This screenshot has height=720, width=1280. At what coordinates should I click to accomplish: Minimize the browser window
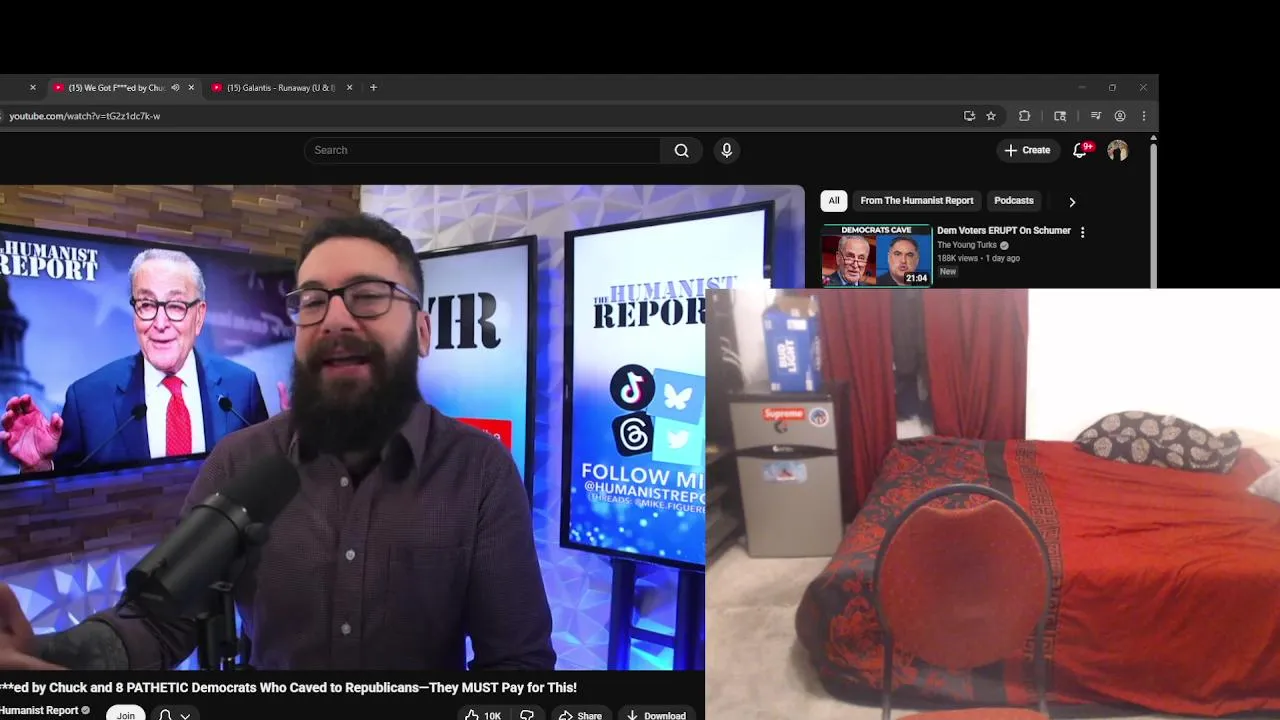tap(1081, 88)
